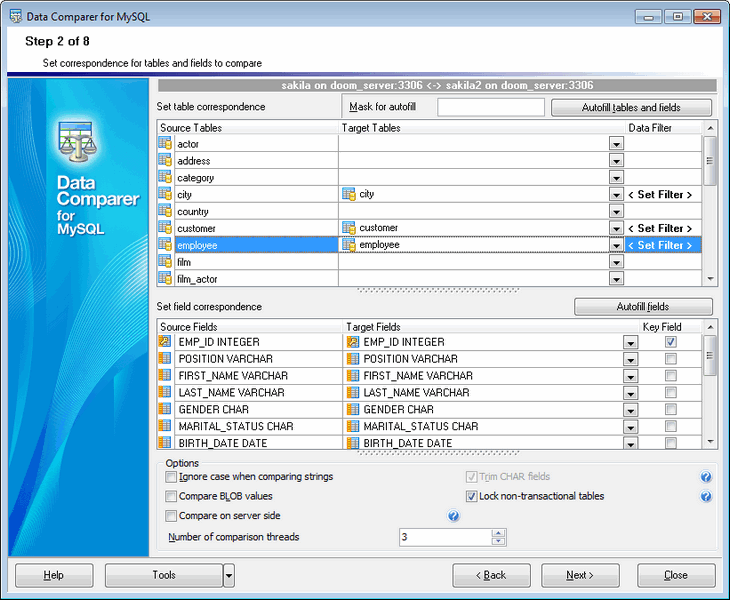Open help for Lock non-transactional tables
This screenshot has width=730, height=600.
click(706, 496)
